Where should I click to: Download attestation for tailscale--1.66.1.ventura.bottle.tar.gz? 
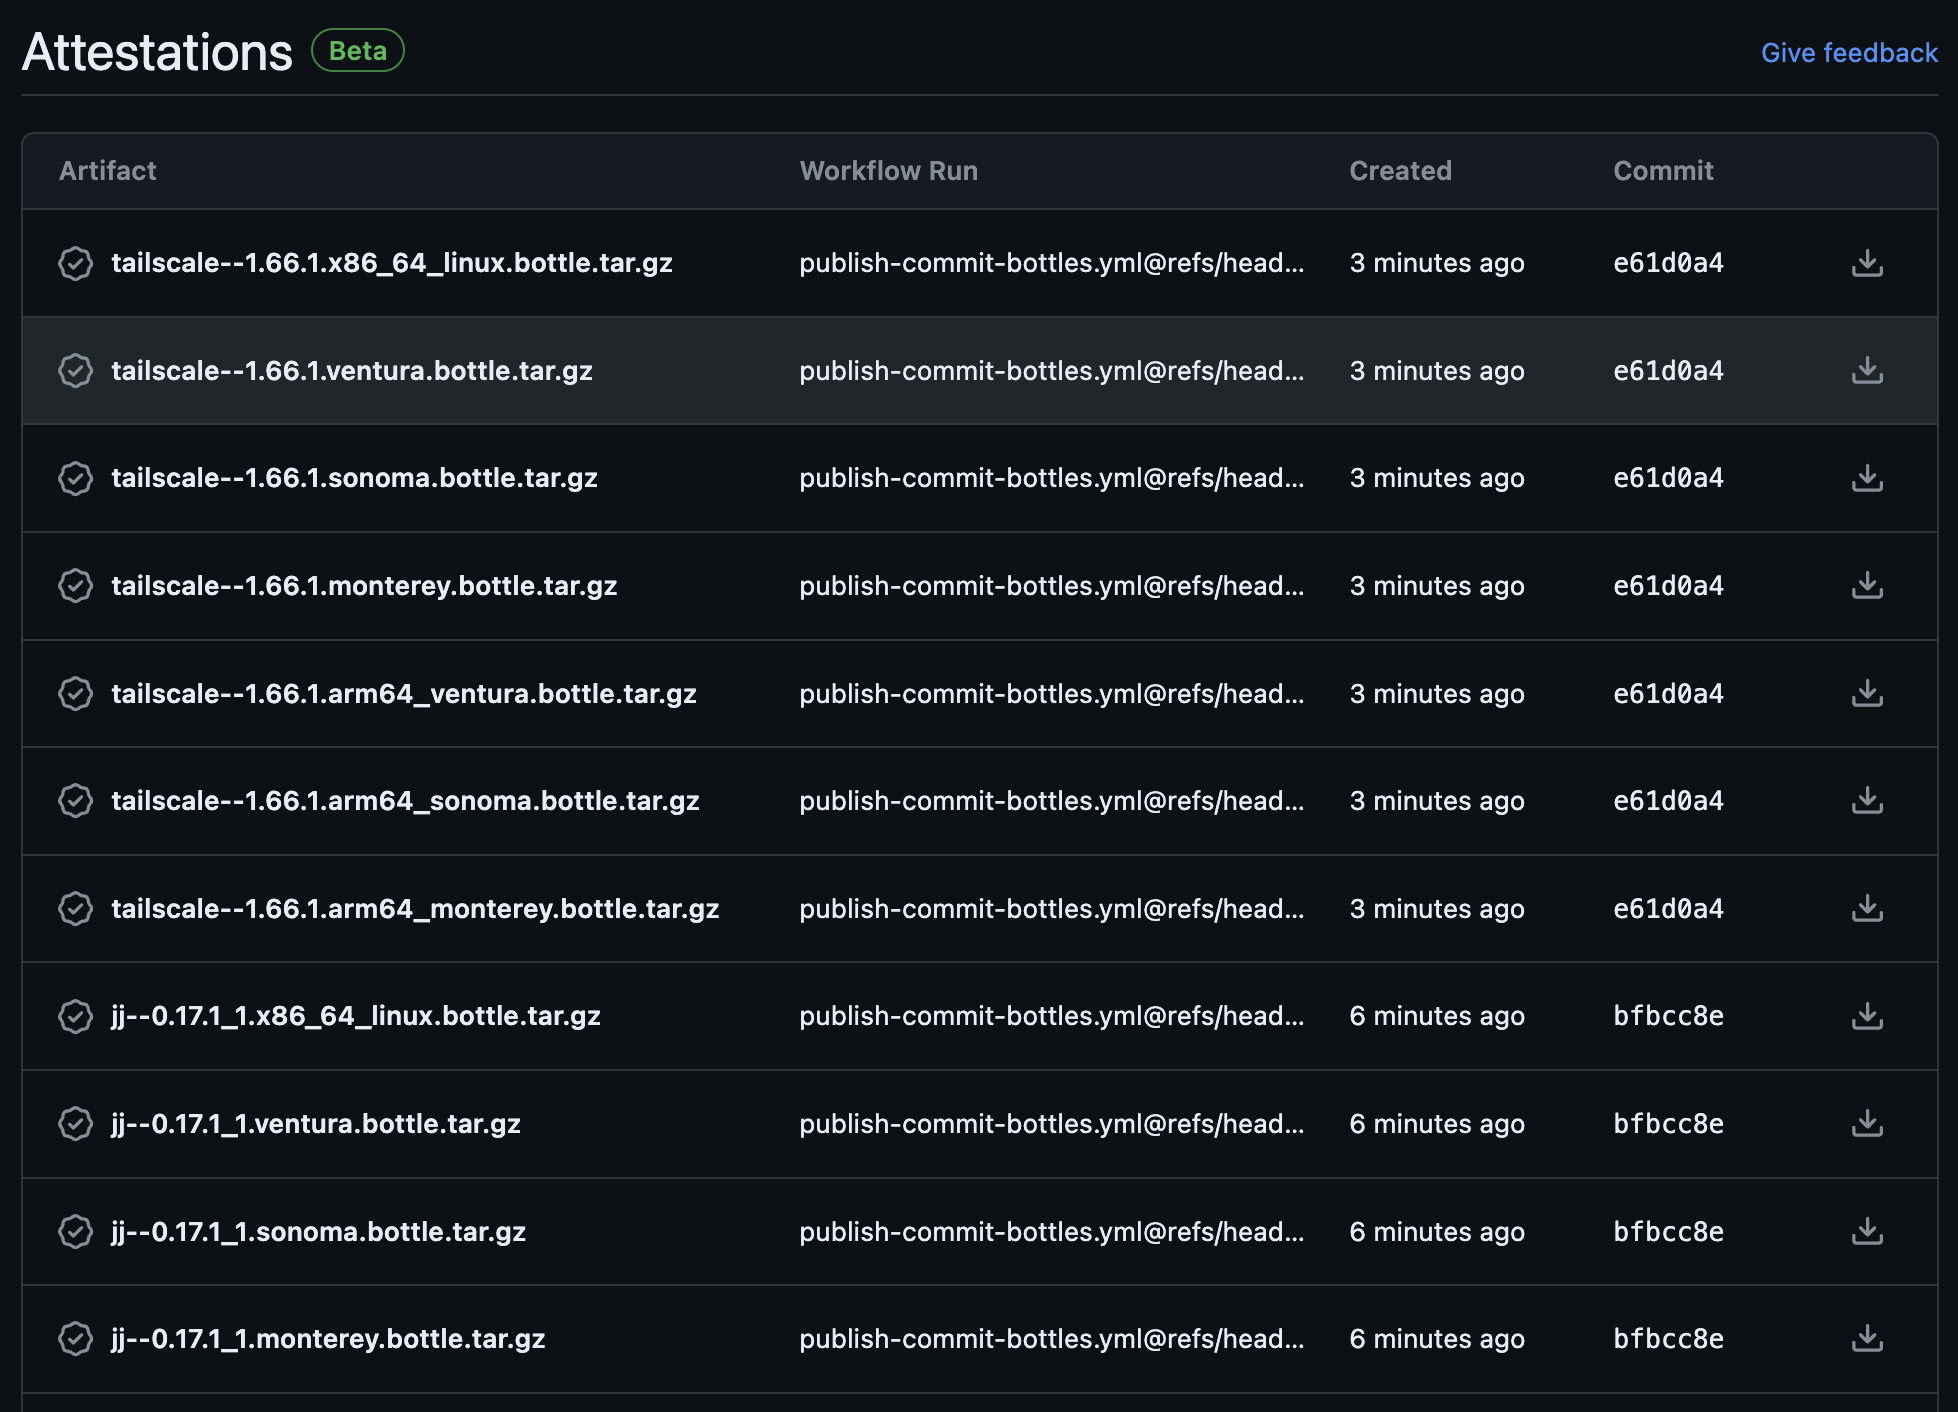pos(1867,371)
